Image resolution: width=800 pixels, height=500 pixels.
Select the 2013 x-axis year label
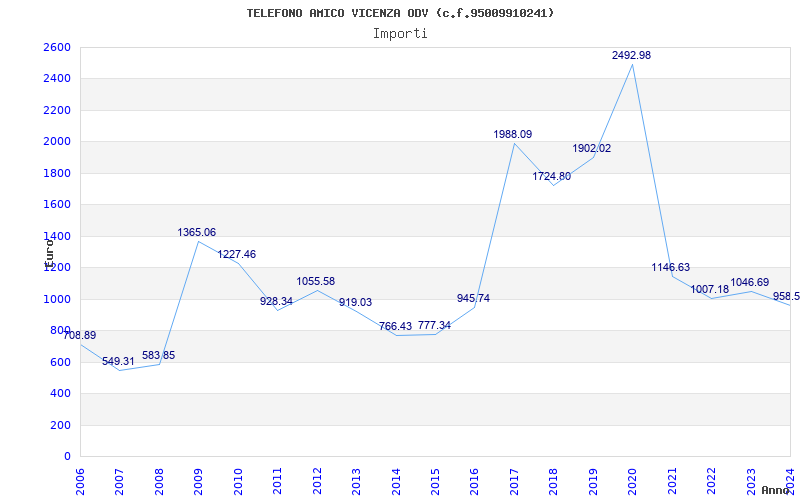point(356,482)
